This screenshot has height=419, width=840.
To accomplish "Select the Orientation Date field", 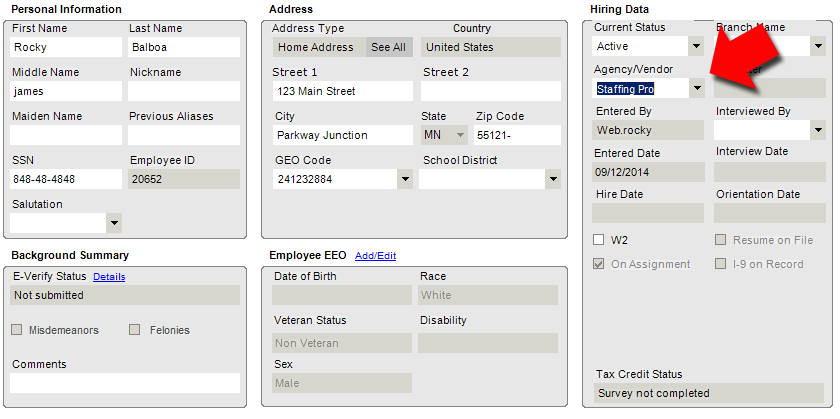I will tap(770, 213).
